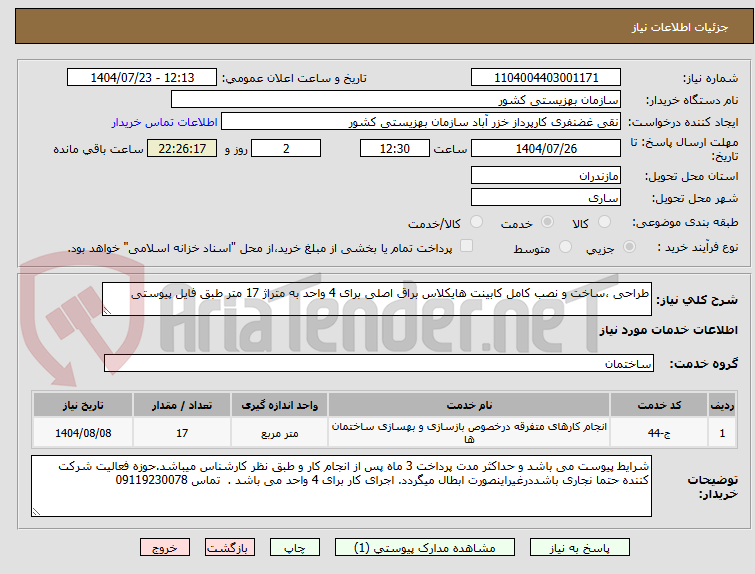Toggle اسناد خزانه اسلامی payment checkbox
Viewport: 755px width, 574px height.
(466, 246)
